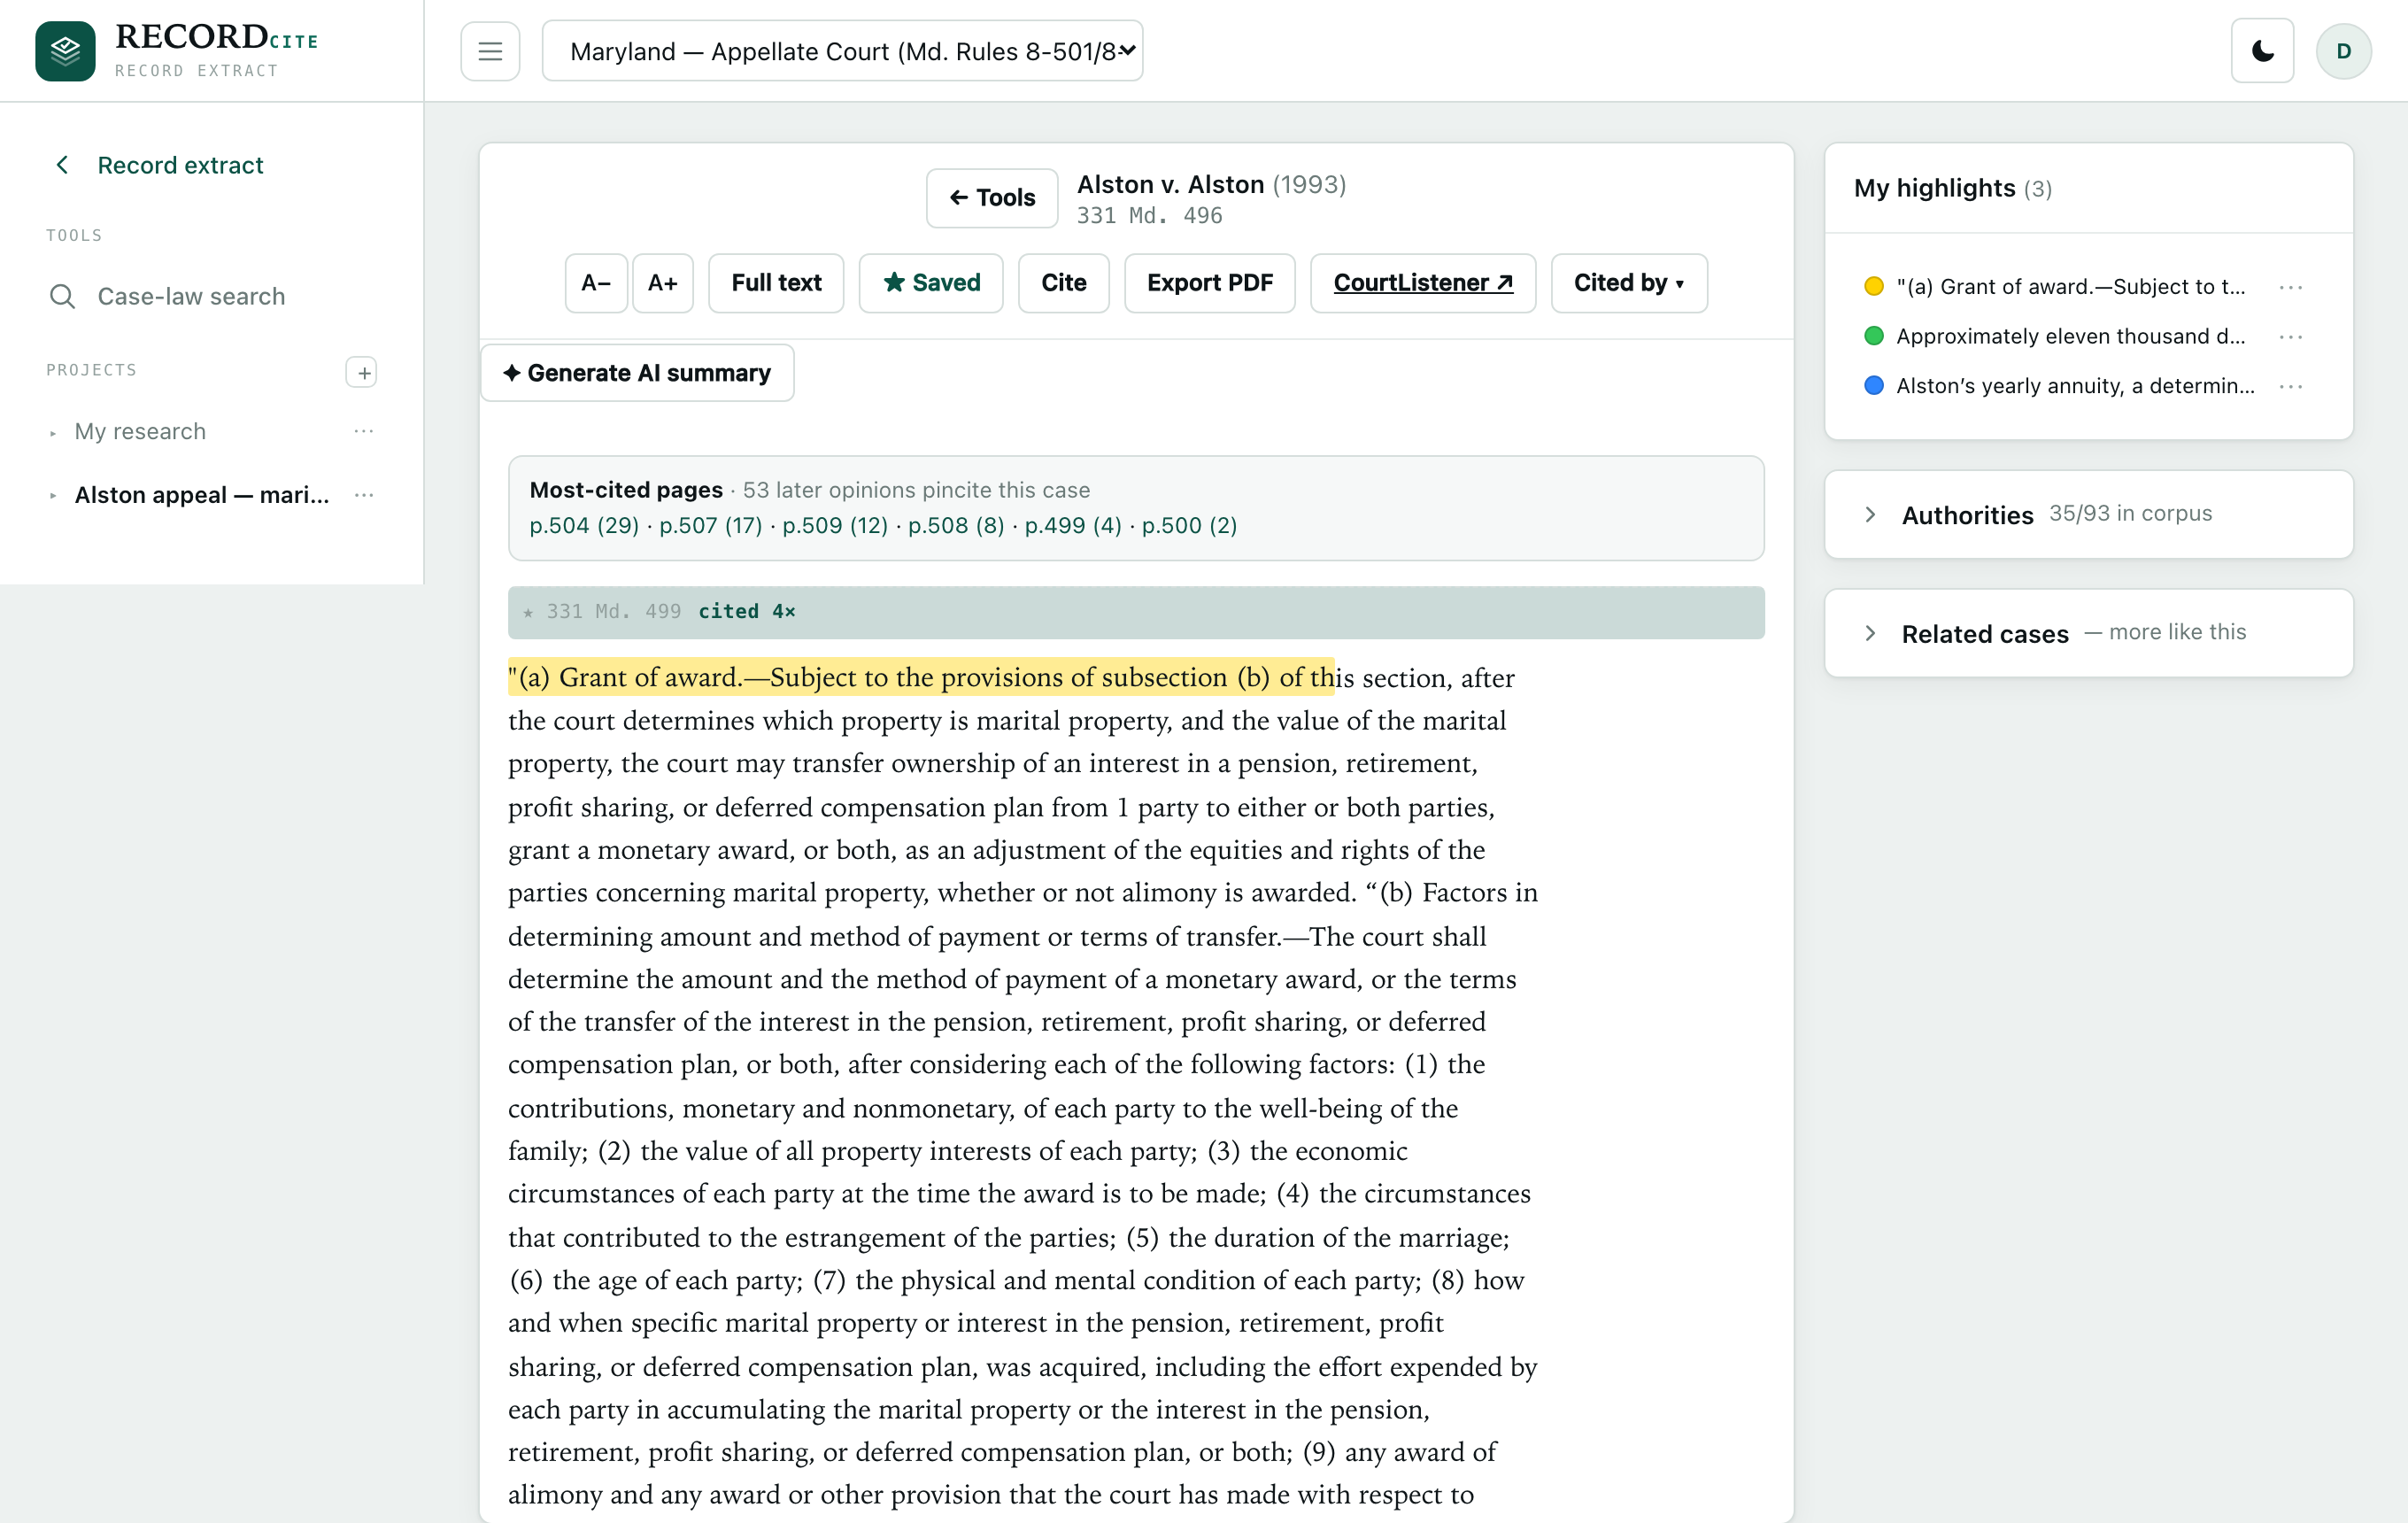Expand the Related cases panel
Viewport: 2408px width, 1523px height.
(x=2088, y=633)
